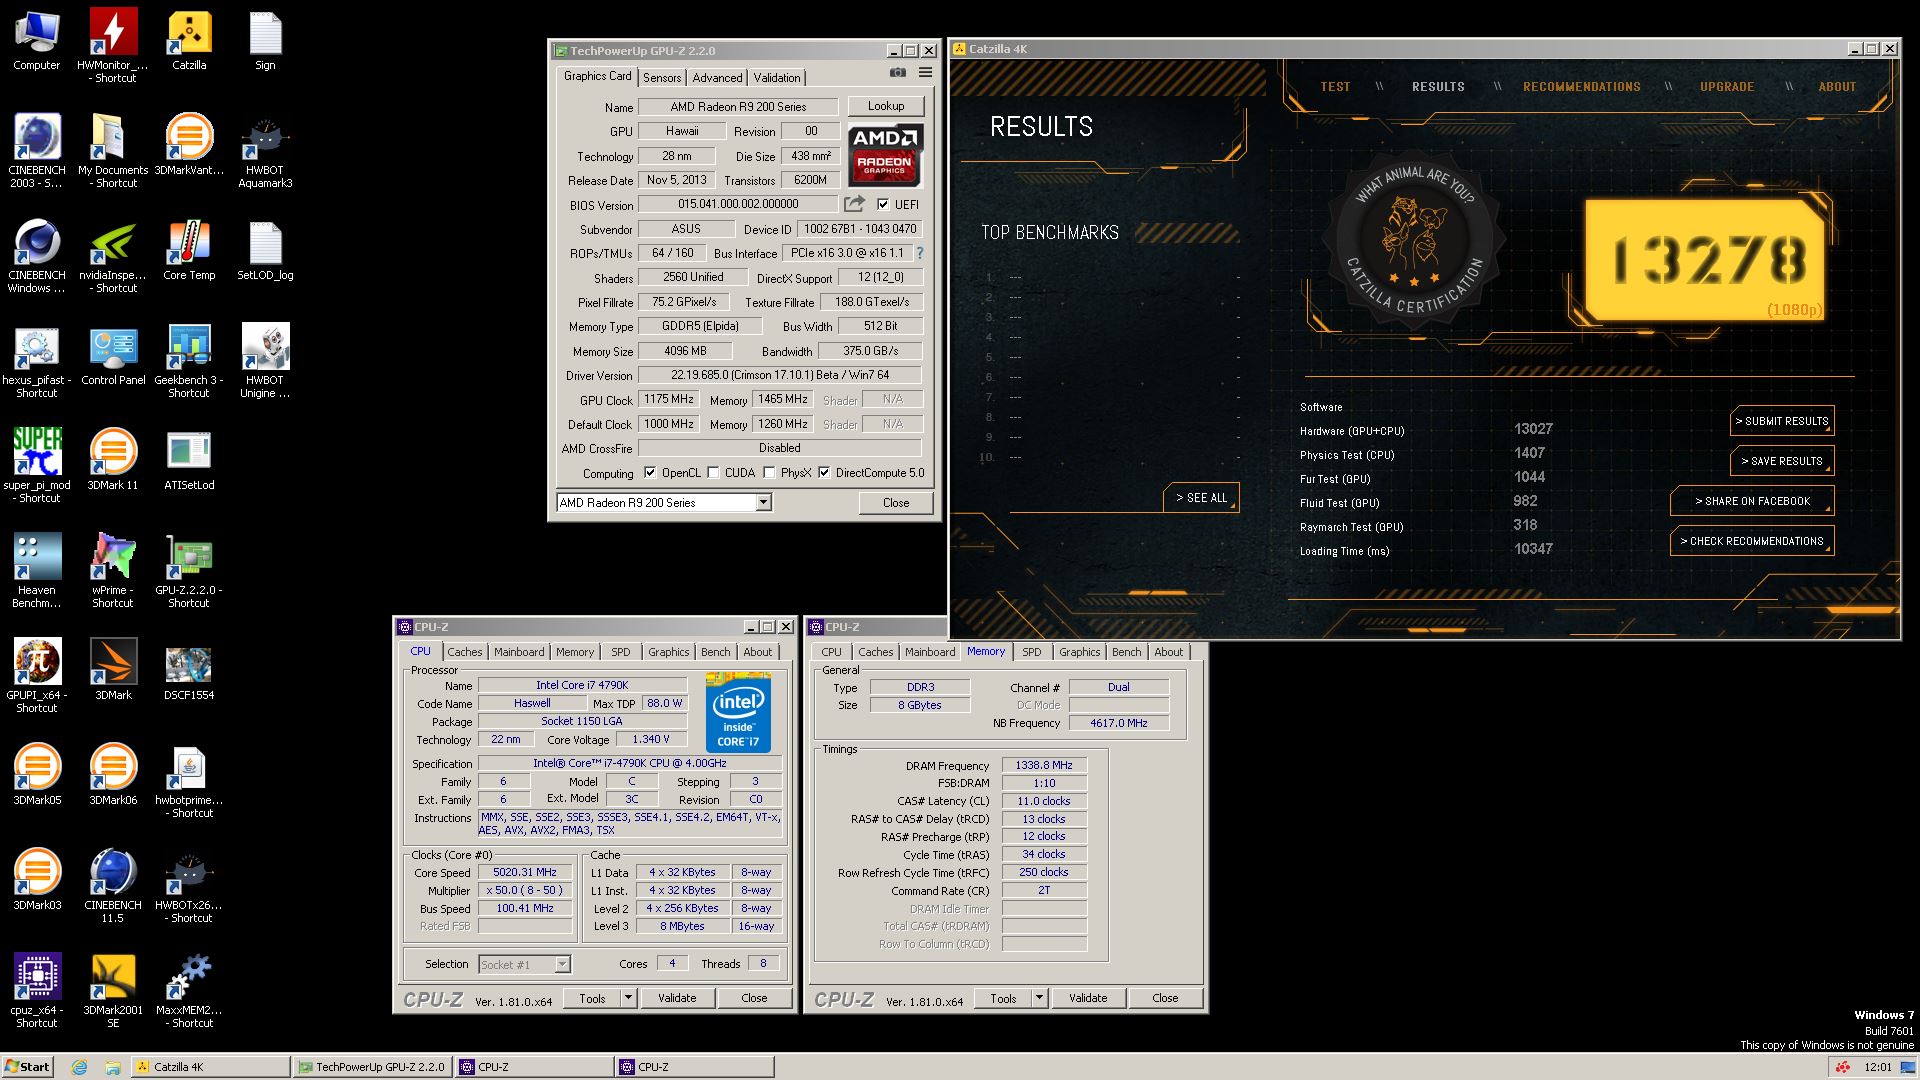Screen dimensions: 1920x1080
Task: Click SAVE RESULTS in Catzilla
Action: [x=1782, y=461]
